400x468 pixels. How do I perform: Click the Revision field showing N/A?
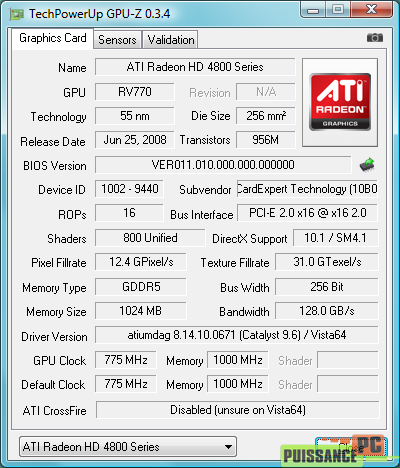tap(266, 92)
